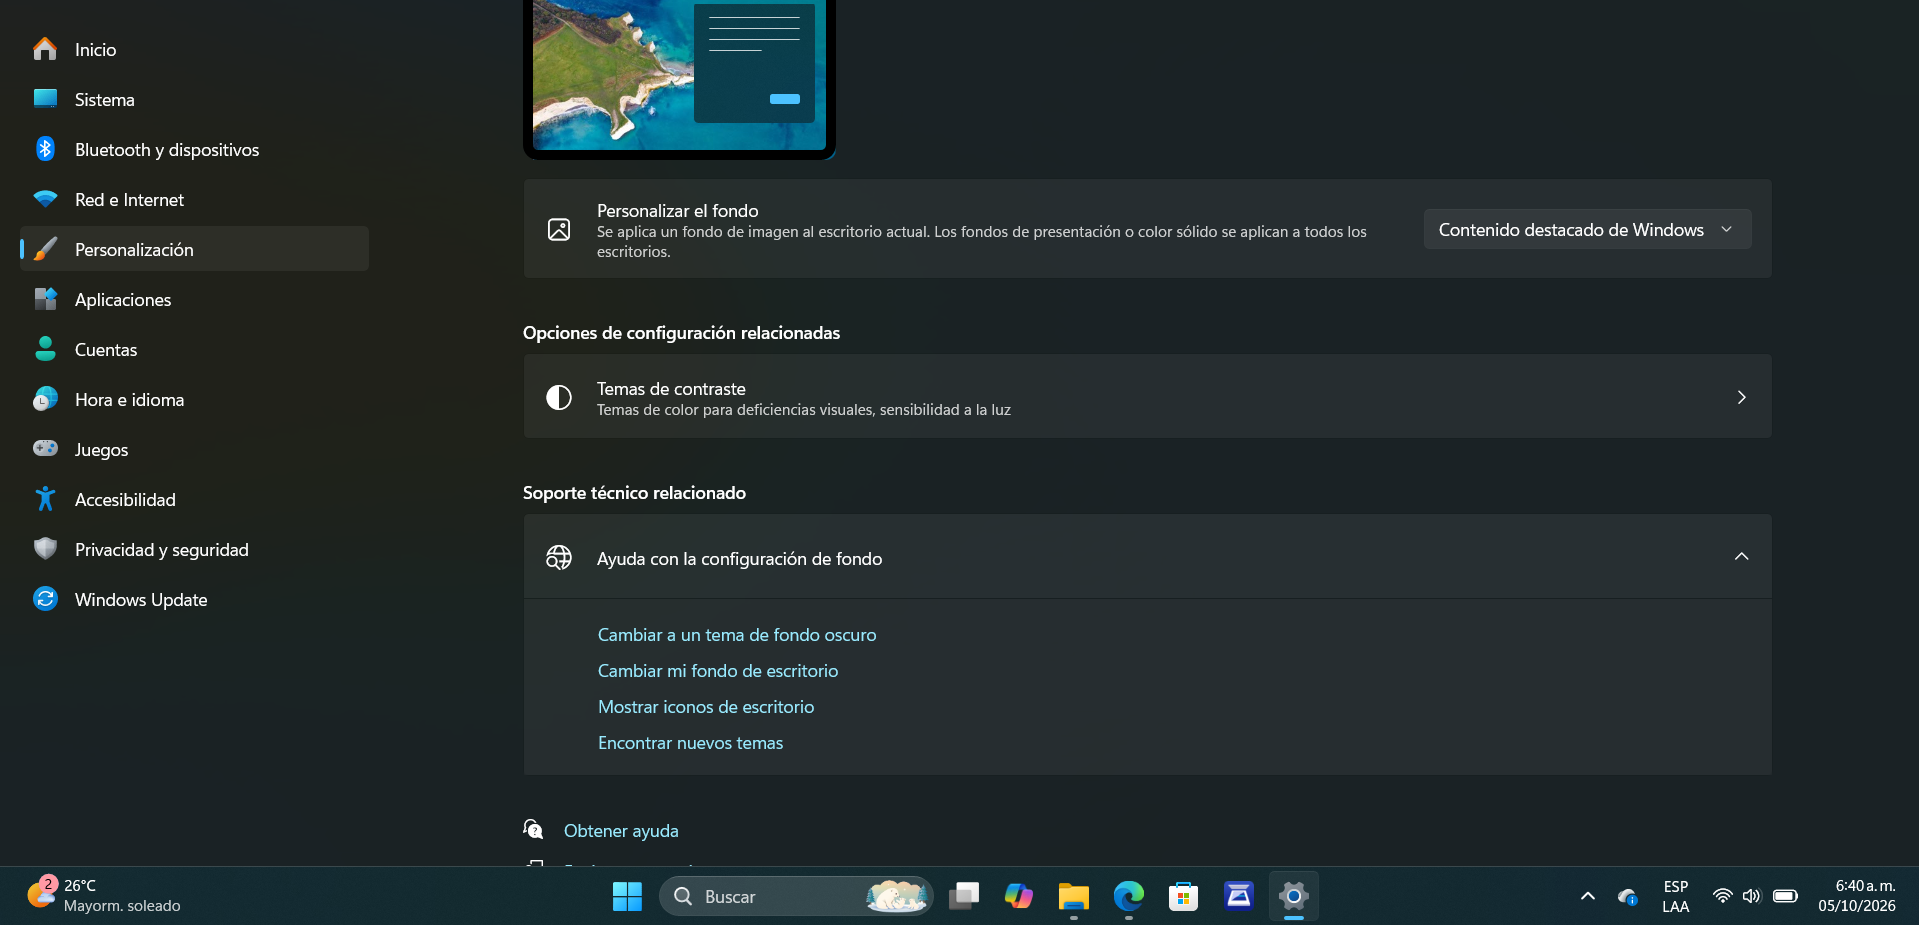Click the Buscar taskbar search box

click(796, 896)
